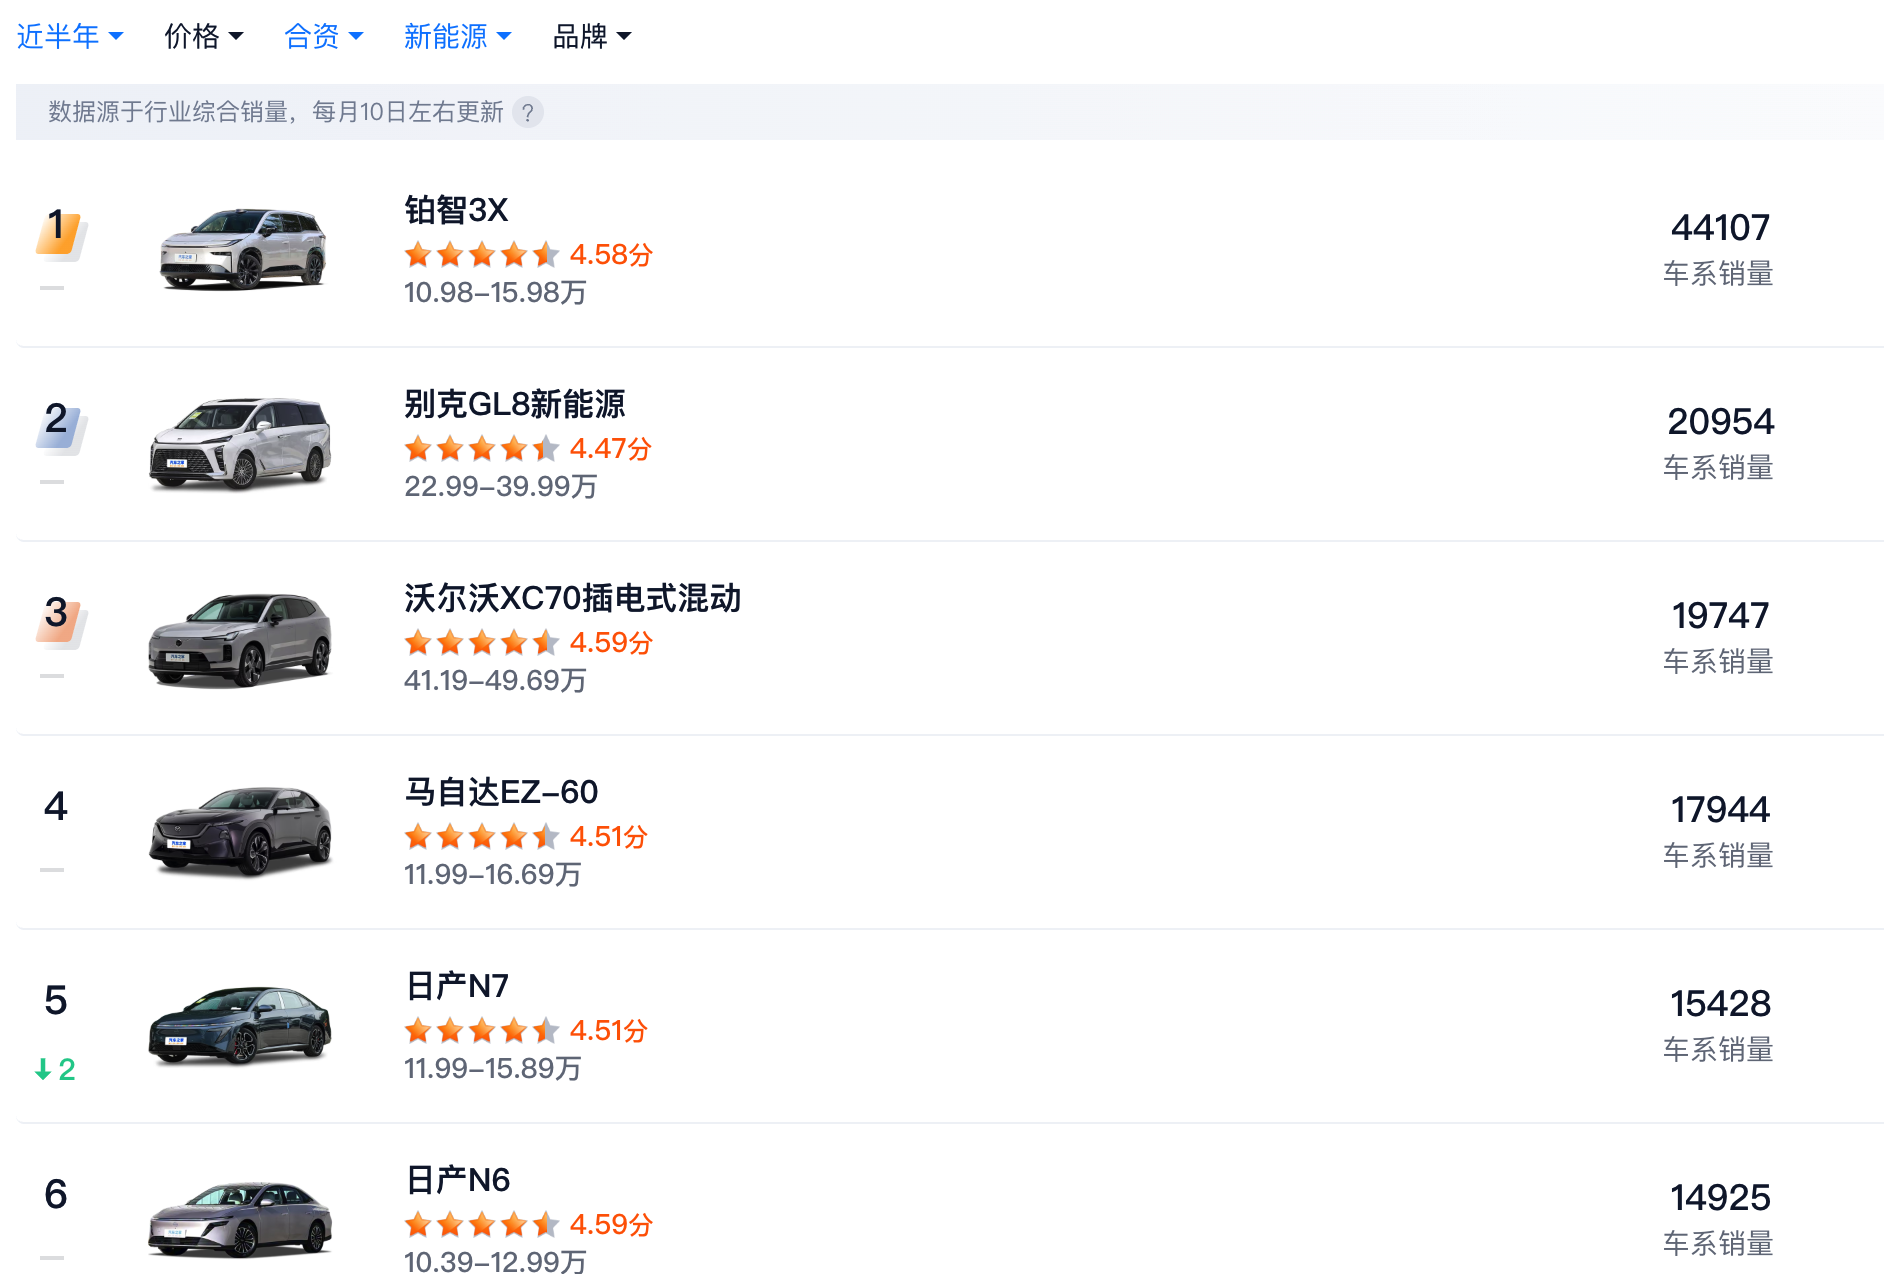Screen dimensions: 1884x1274
Task: Open the 日产N6 car thumbnail
Action: [x=240, y=1220]
